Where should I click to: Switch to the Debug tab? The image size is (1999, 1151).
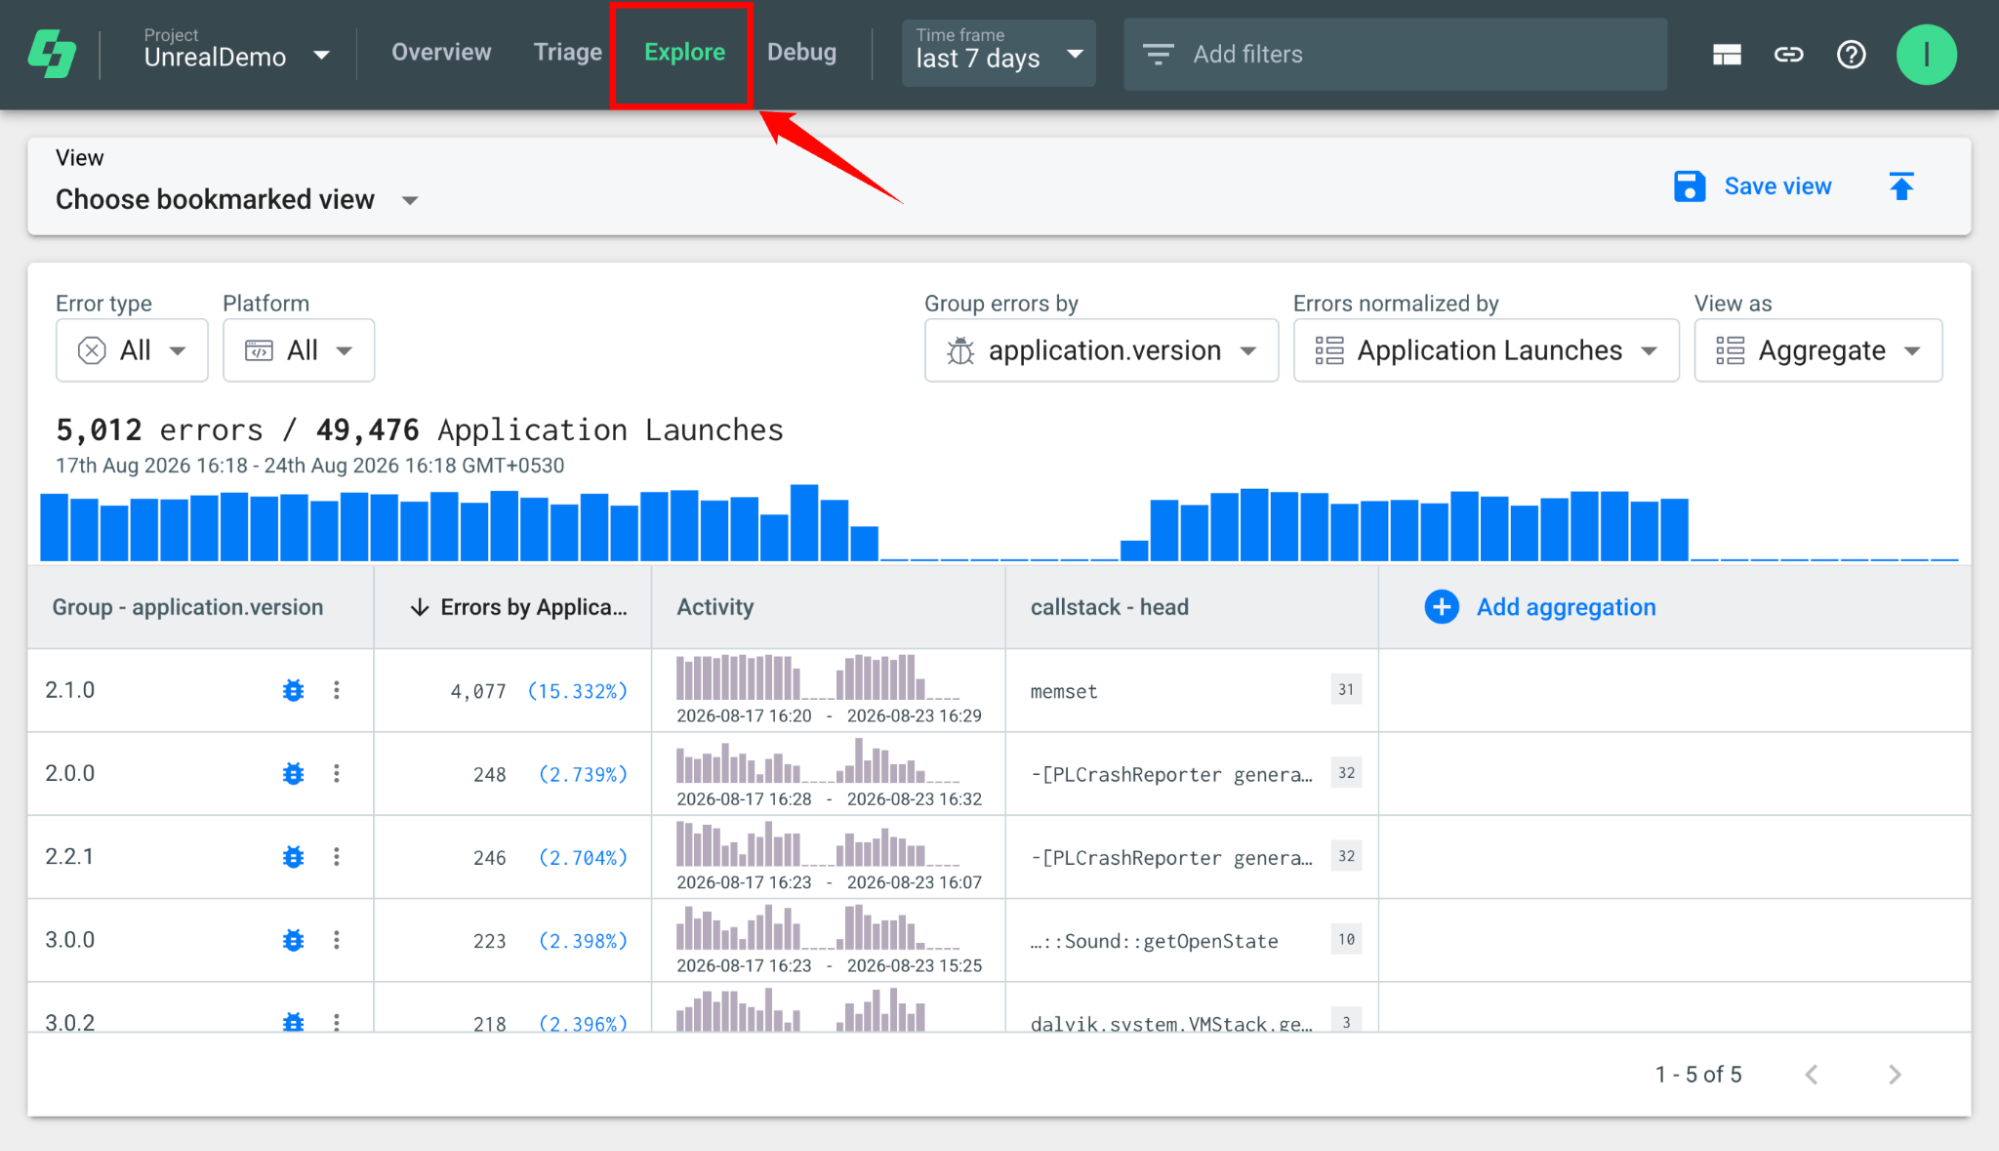point(801,52)
